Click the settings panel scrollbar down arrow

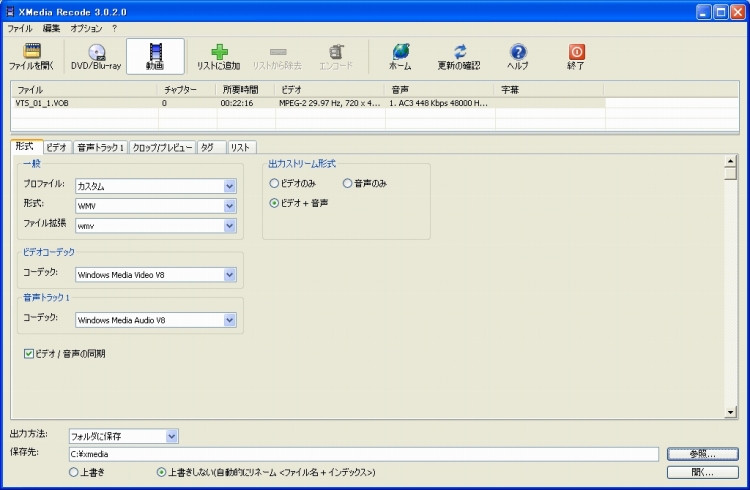point(730,412)
